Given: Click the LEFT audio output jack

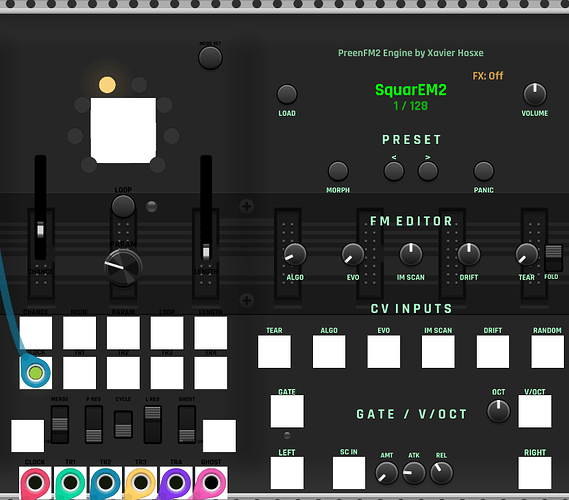Looking at the screenshot, I should click(x=287, y=473).
